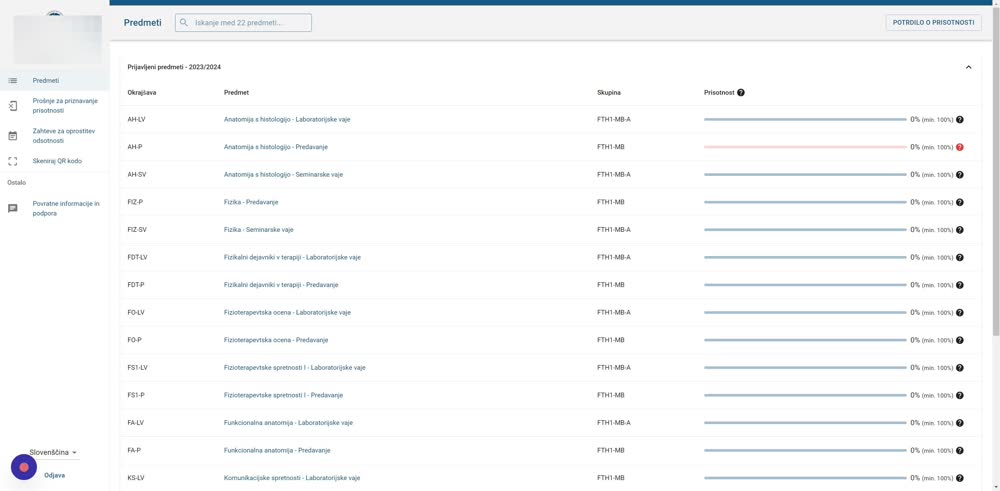The width and height of the screenshot is (1000, 491).
Task: Open Skeniraj QR kodo menu item
Action: point(54,161)
